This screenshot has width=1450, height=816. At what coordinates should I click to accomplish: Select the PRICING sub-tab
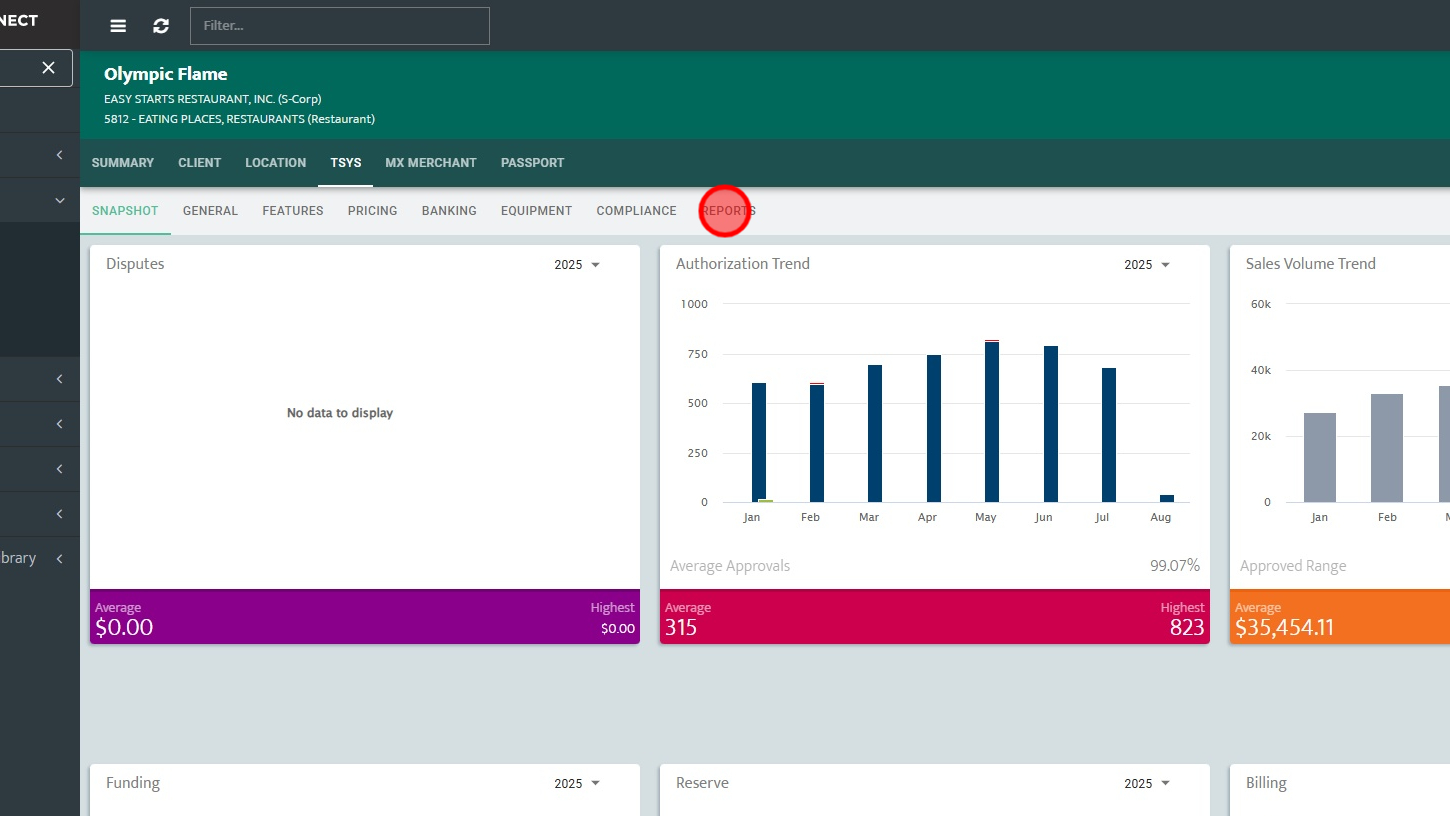372,211
